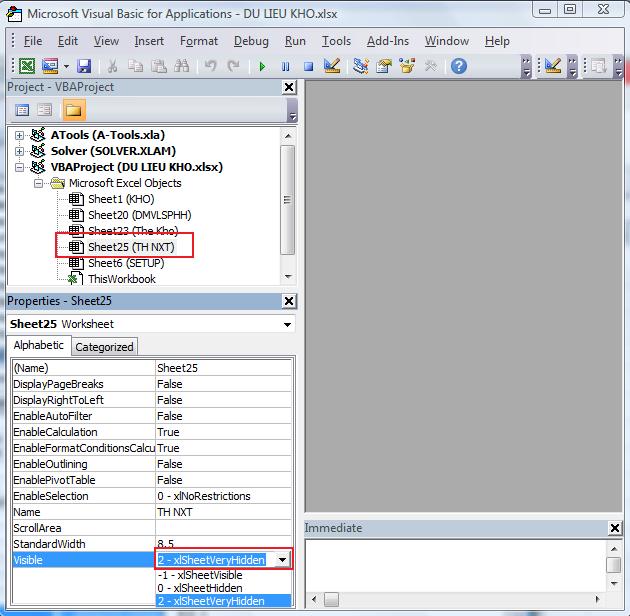
Task: Close the Immediate window pane
Action: coord(615,528)
